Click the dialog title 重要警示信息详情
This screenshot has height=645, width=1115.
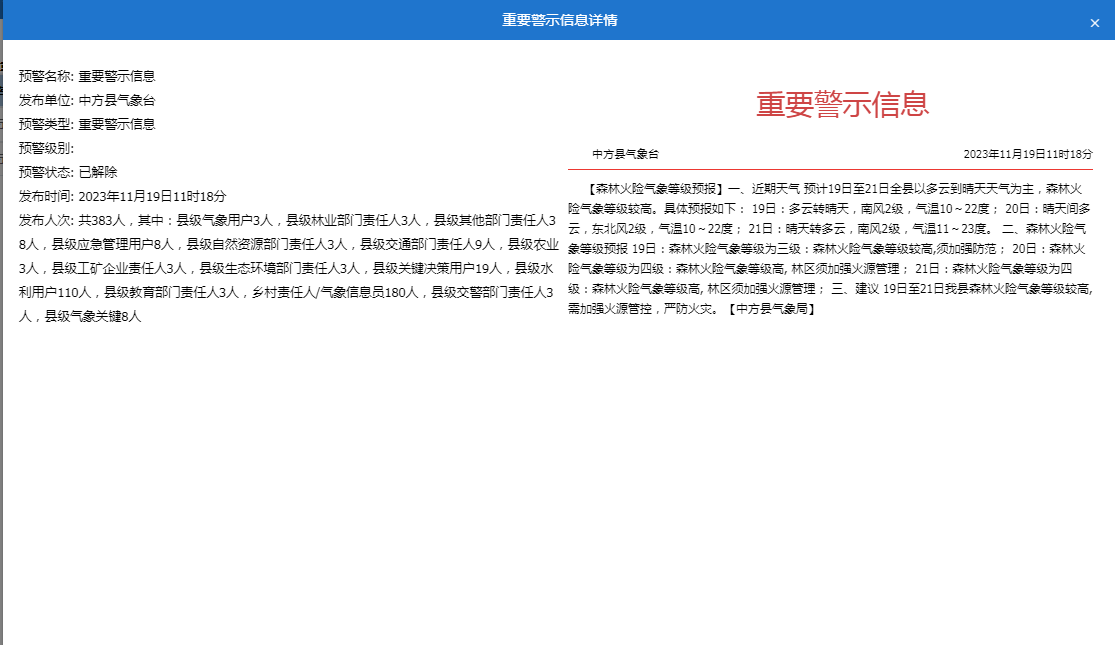[560, 20]
